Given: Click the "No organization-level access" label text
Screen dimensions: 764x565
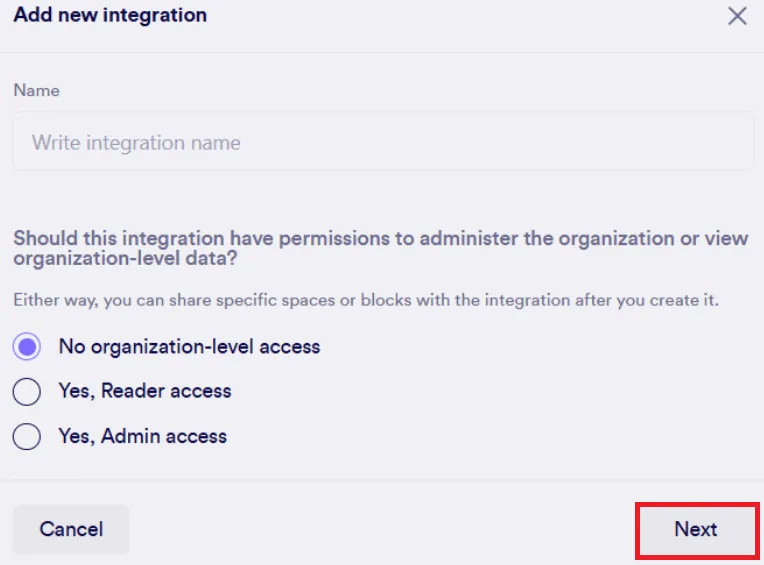Looking at the screenshot, I should (189, 347).
